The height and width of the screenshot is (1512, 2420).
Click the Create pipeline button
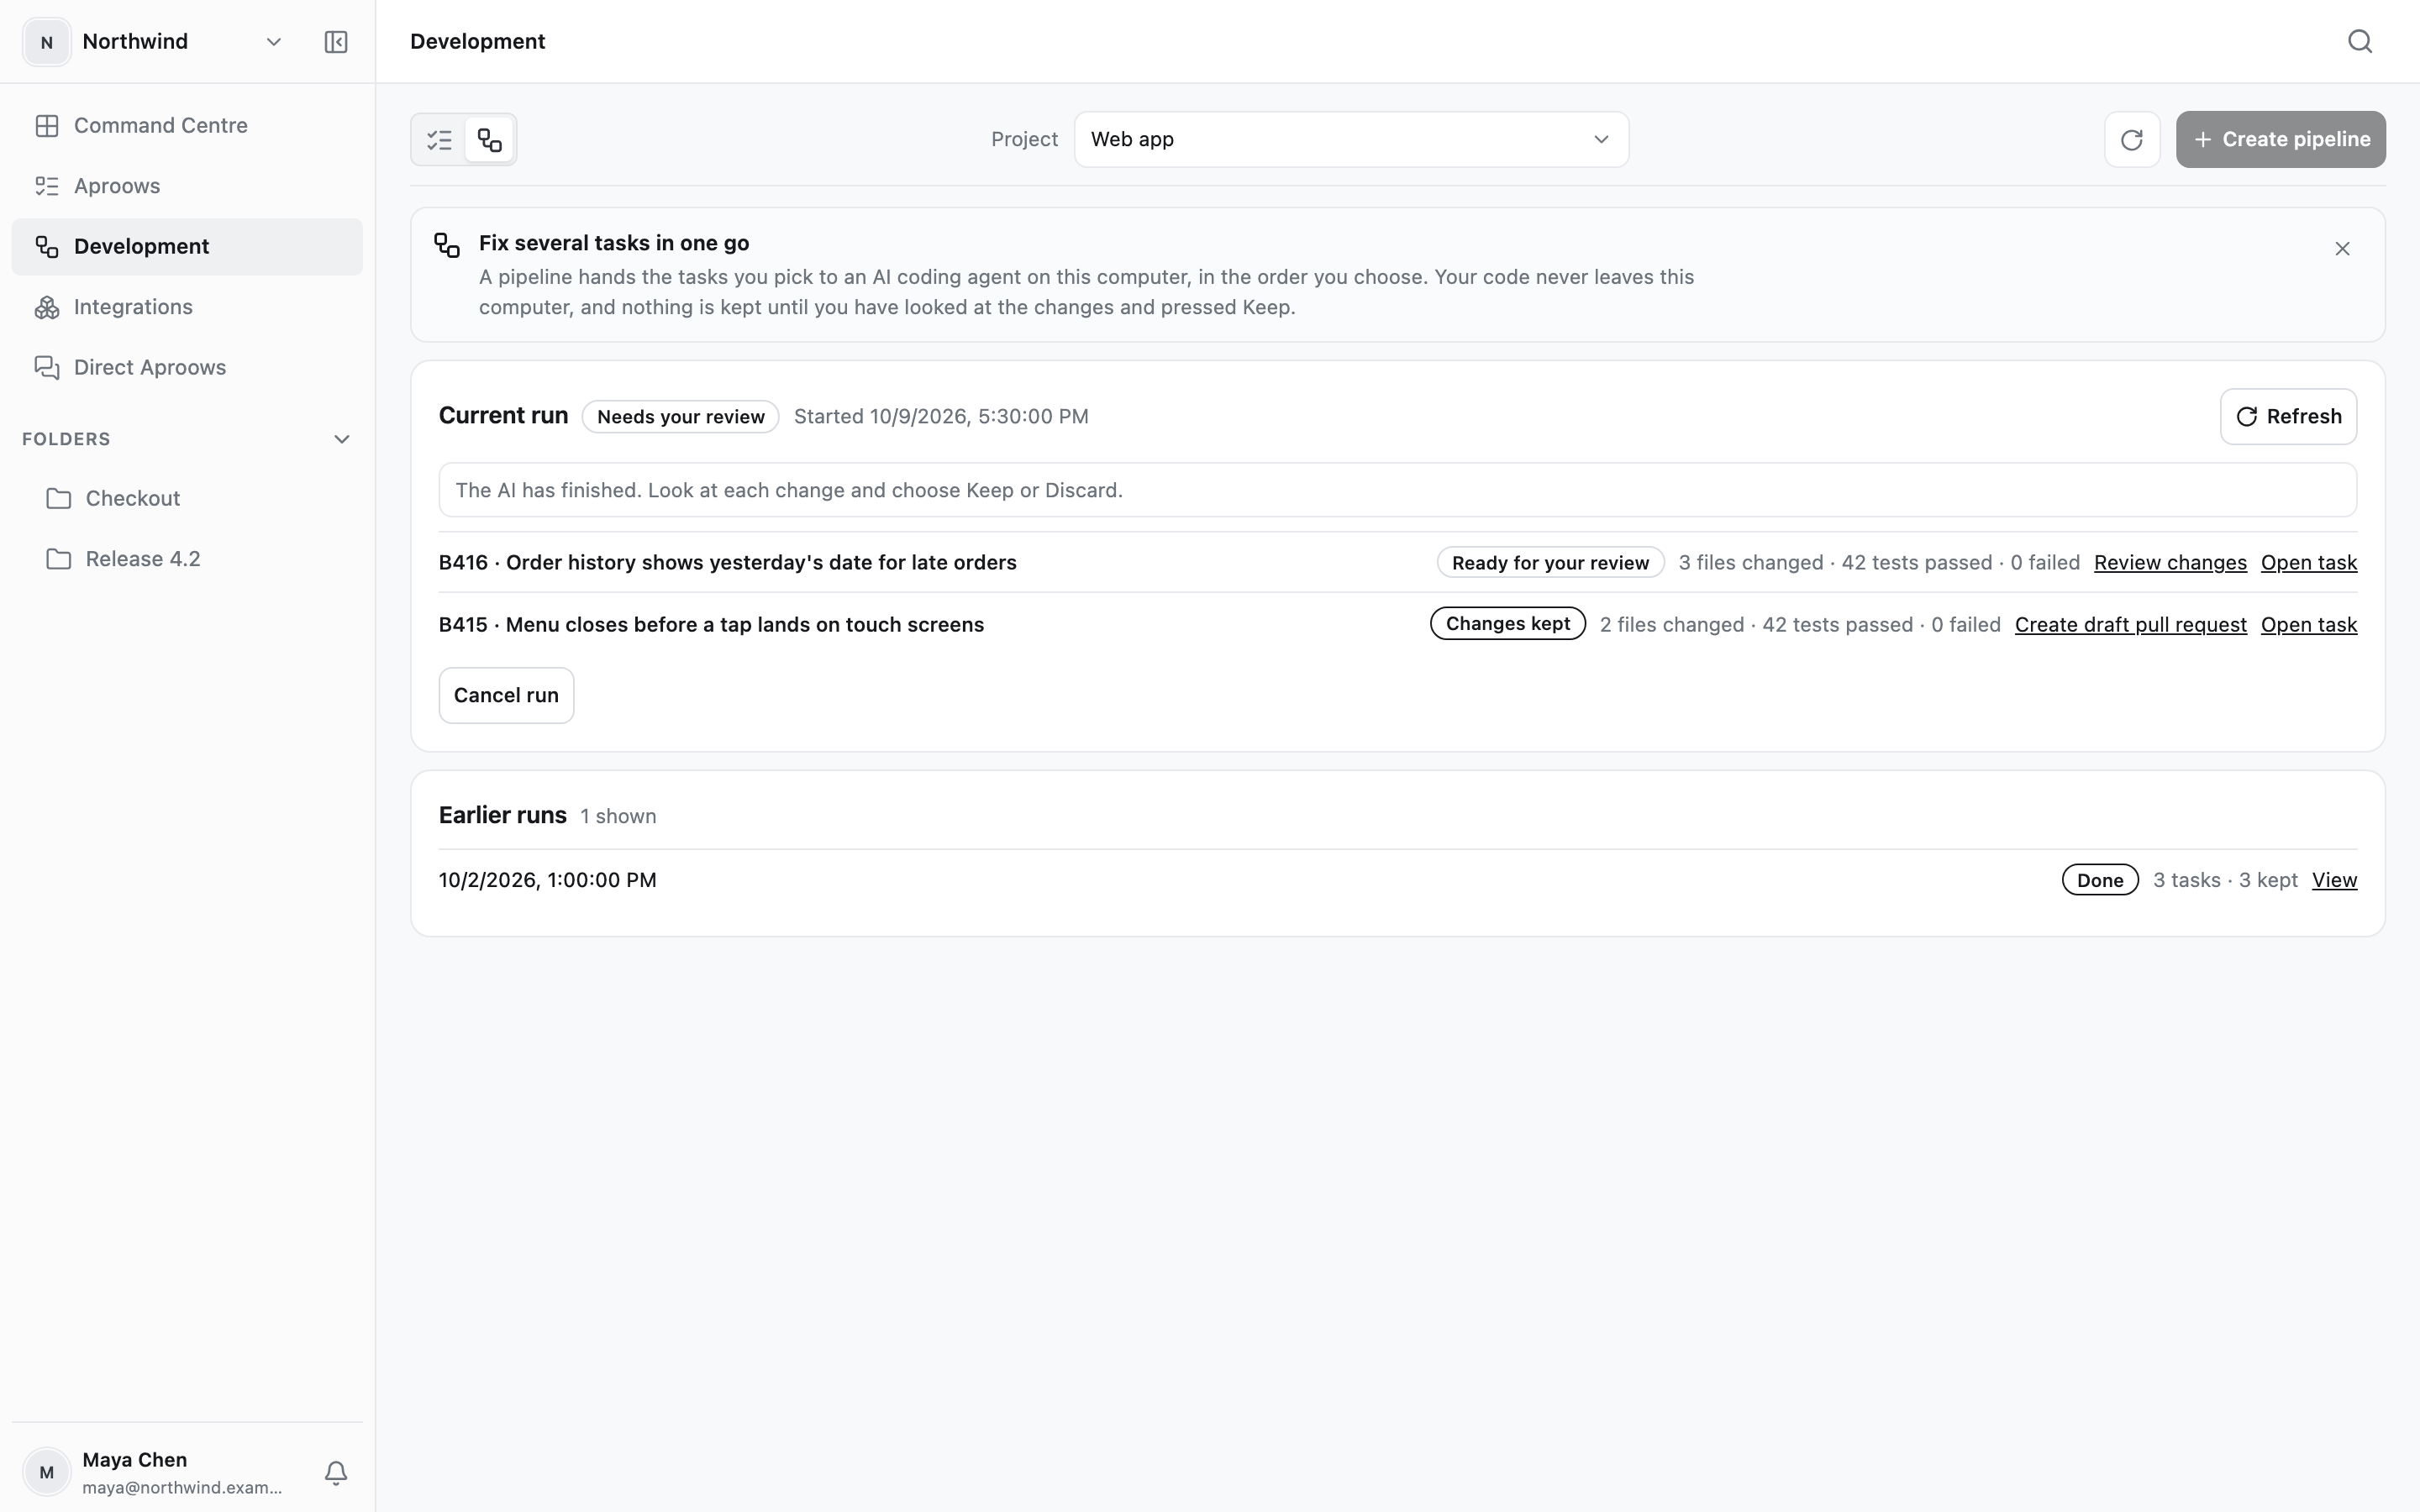2280,140
